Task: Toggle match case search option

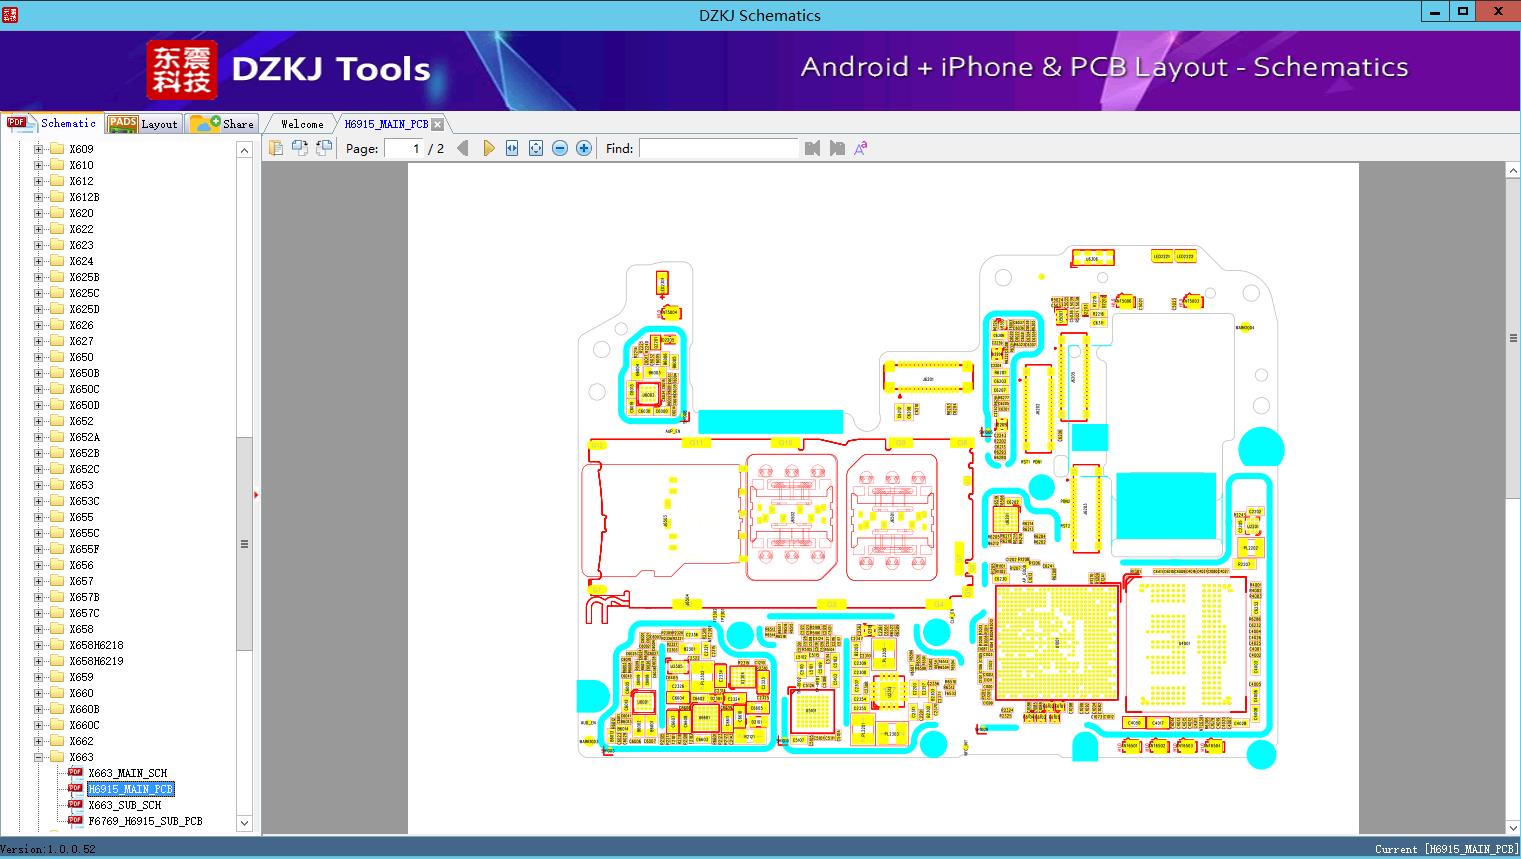Action: (861, 148)
